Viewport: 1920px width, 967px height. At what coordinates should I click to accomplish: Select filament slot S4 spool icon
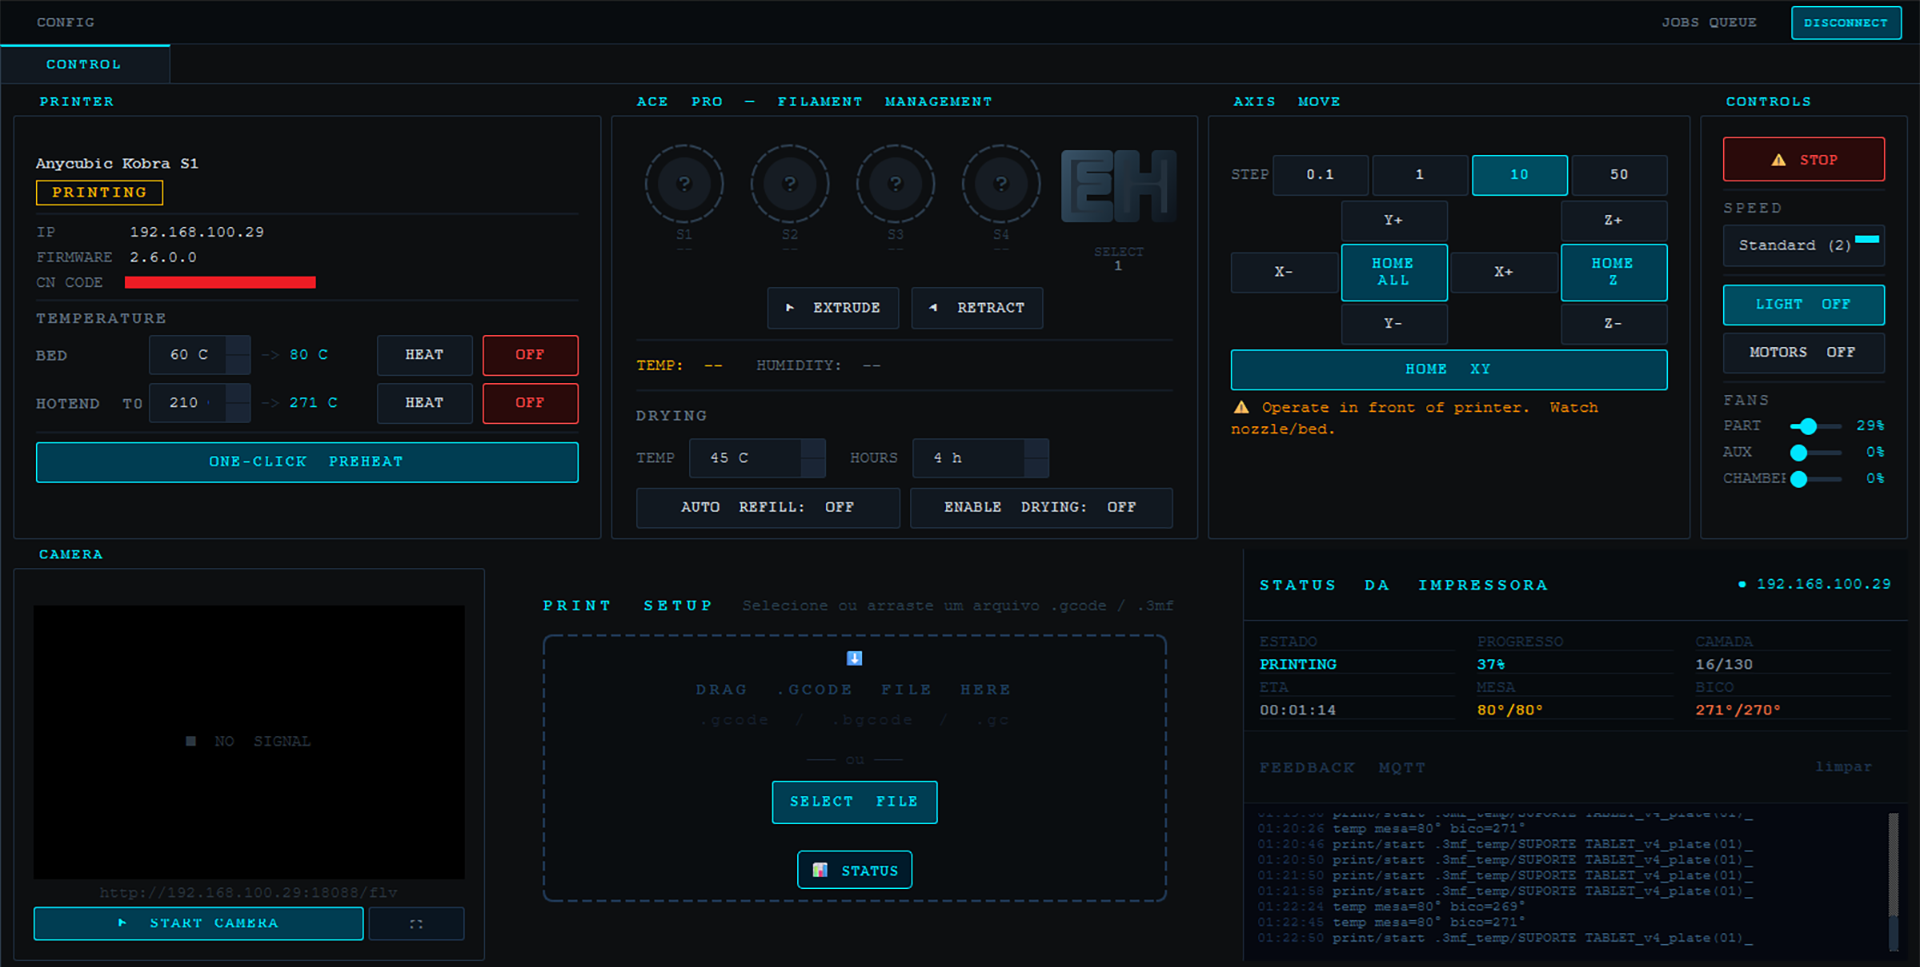point(1001,184)
